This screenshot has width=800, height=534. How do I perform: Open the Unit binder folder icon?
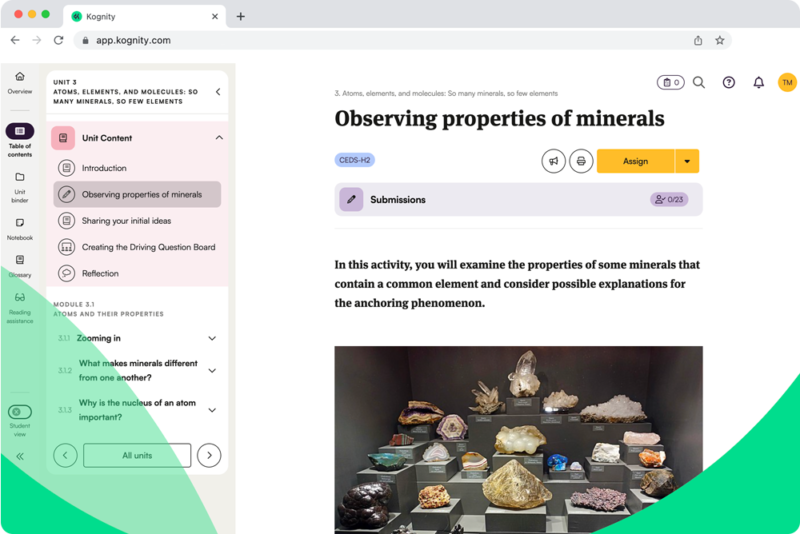20,178
